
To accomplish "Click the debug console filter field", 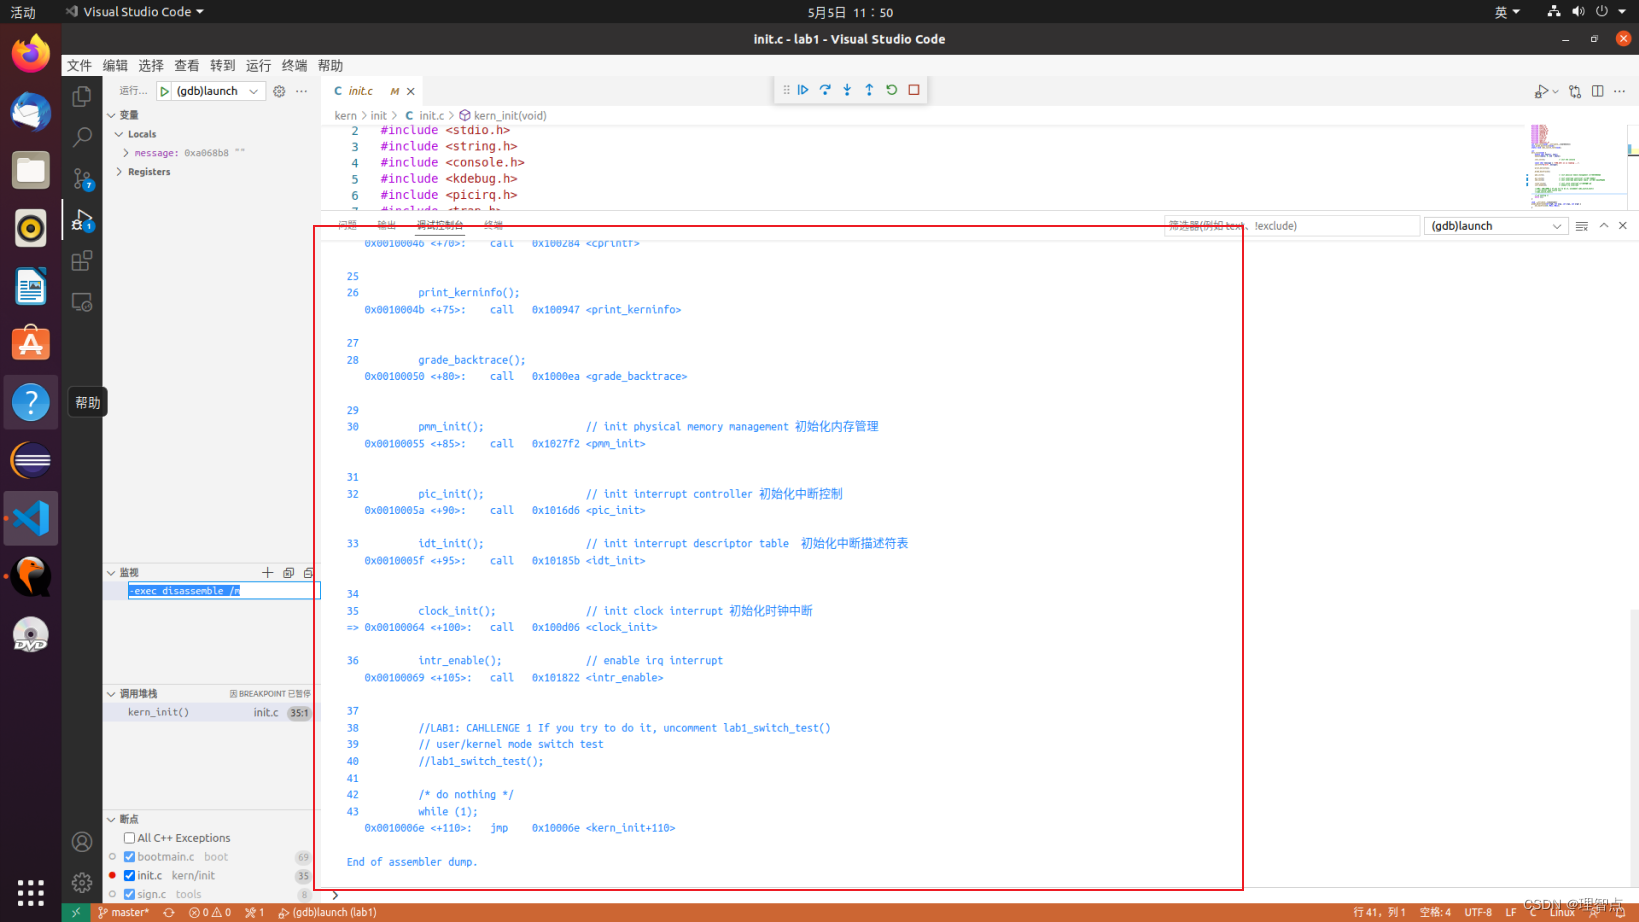I will (x=1291, y=226).
